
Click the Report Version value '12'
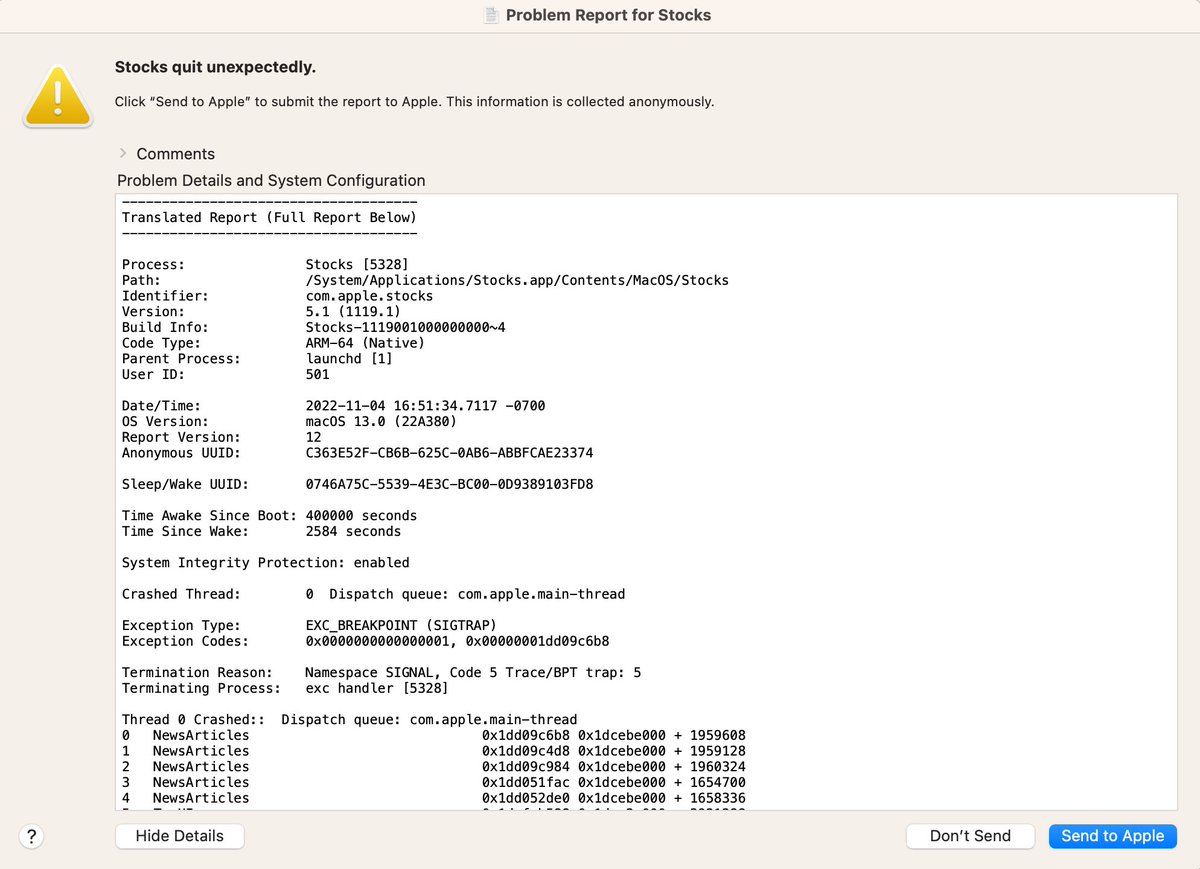(313, 437)
